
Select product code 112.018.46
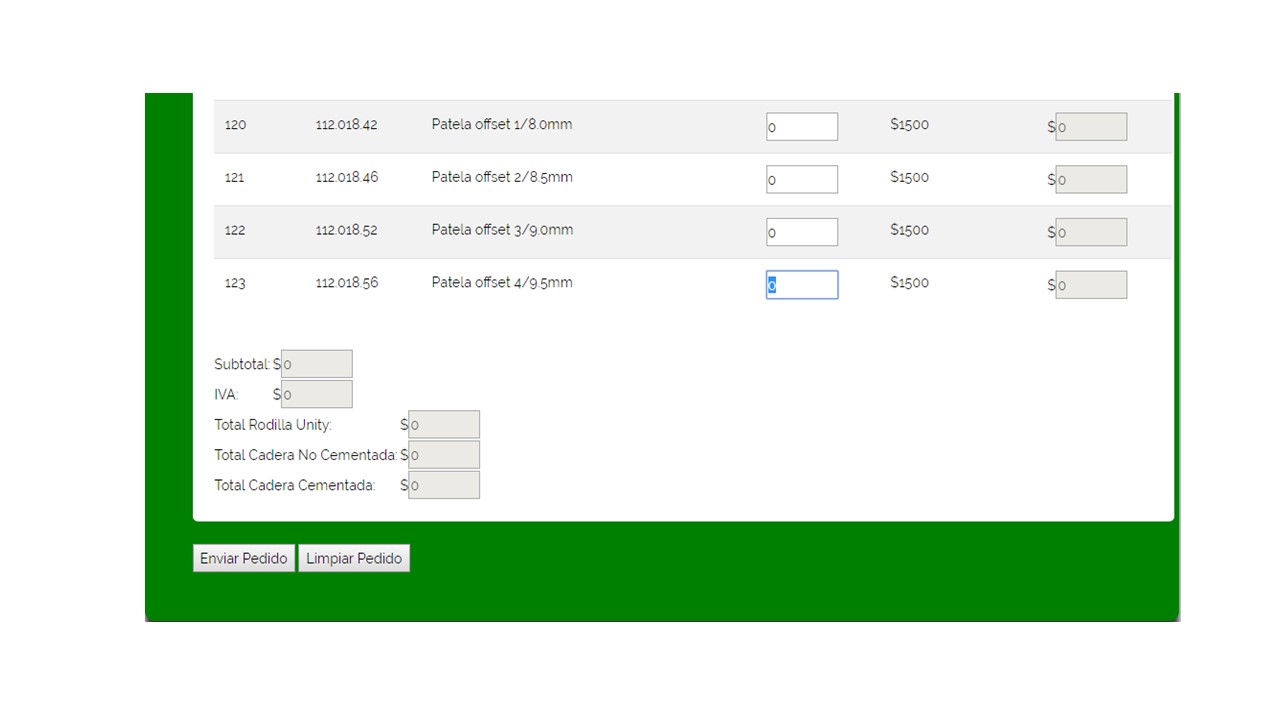[347, 177]
